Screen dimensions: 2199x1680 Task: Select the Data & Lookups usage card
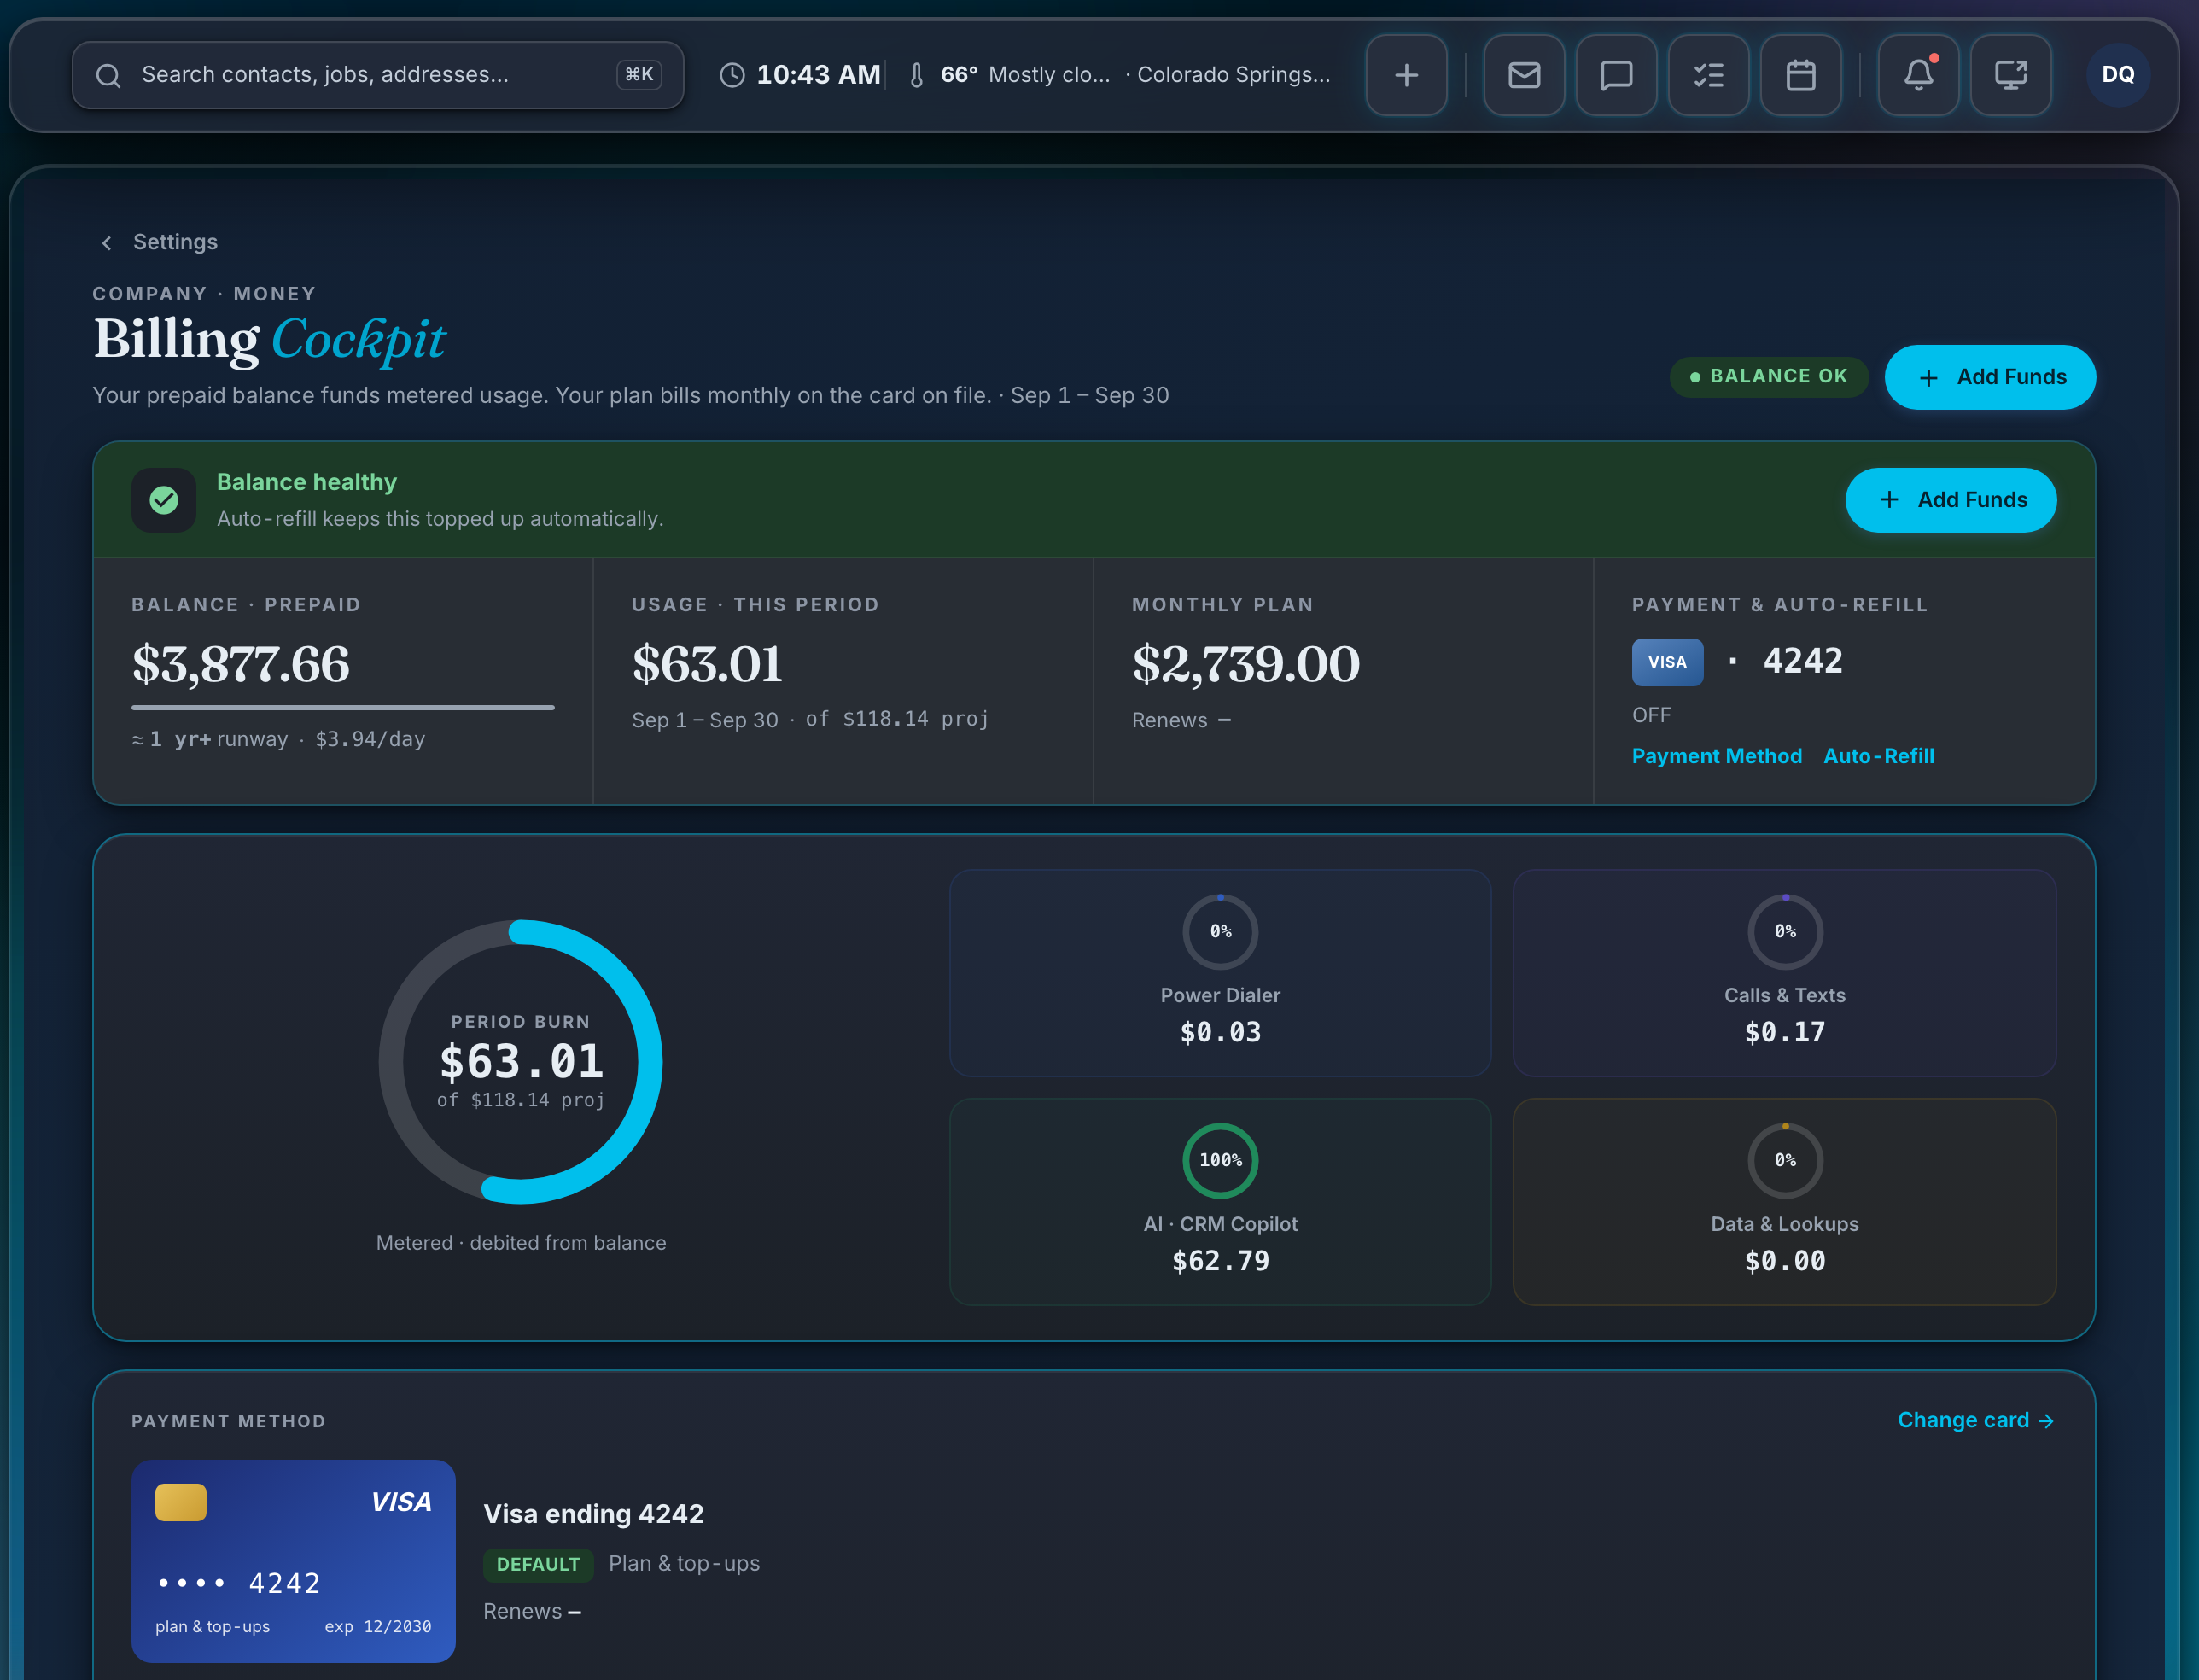tap(1784, 1202)
